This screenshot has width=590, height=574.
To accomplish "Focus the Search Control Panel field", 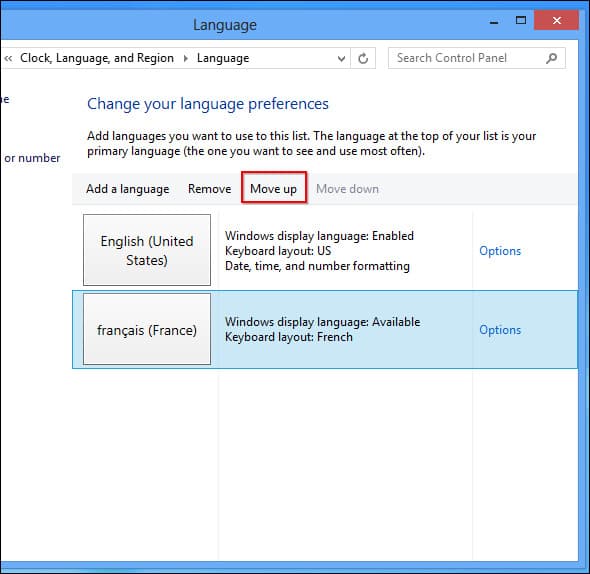I will tap(476, 58).
